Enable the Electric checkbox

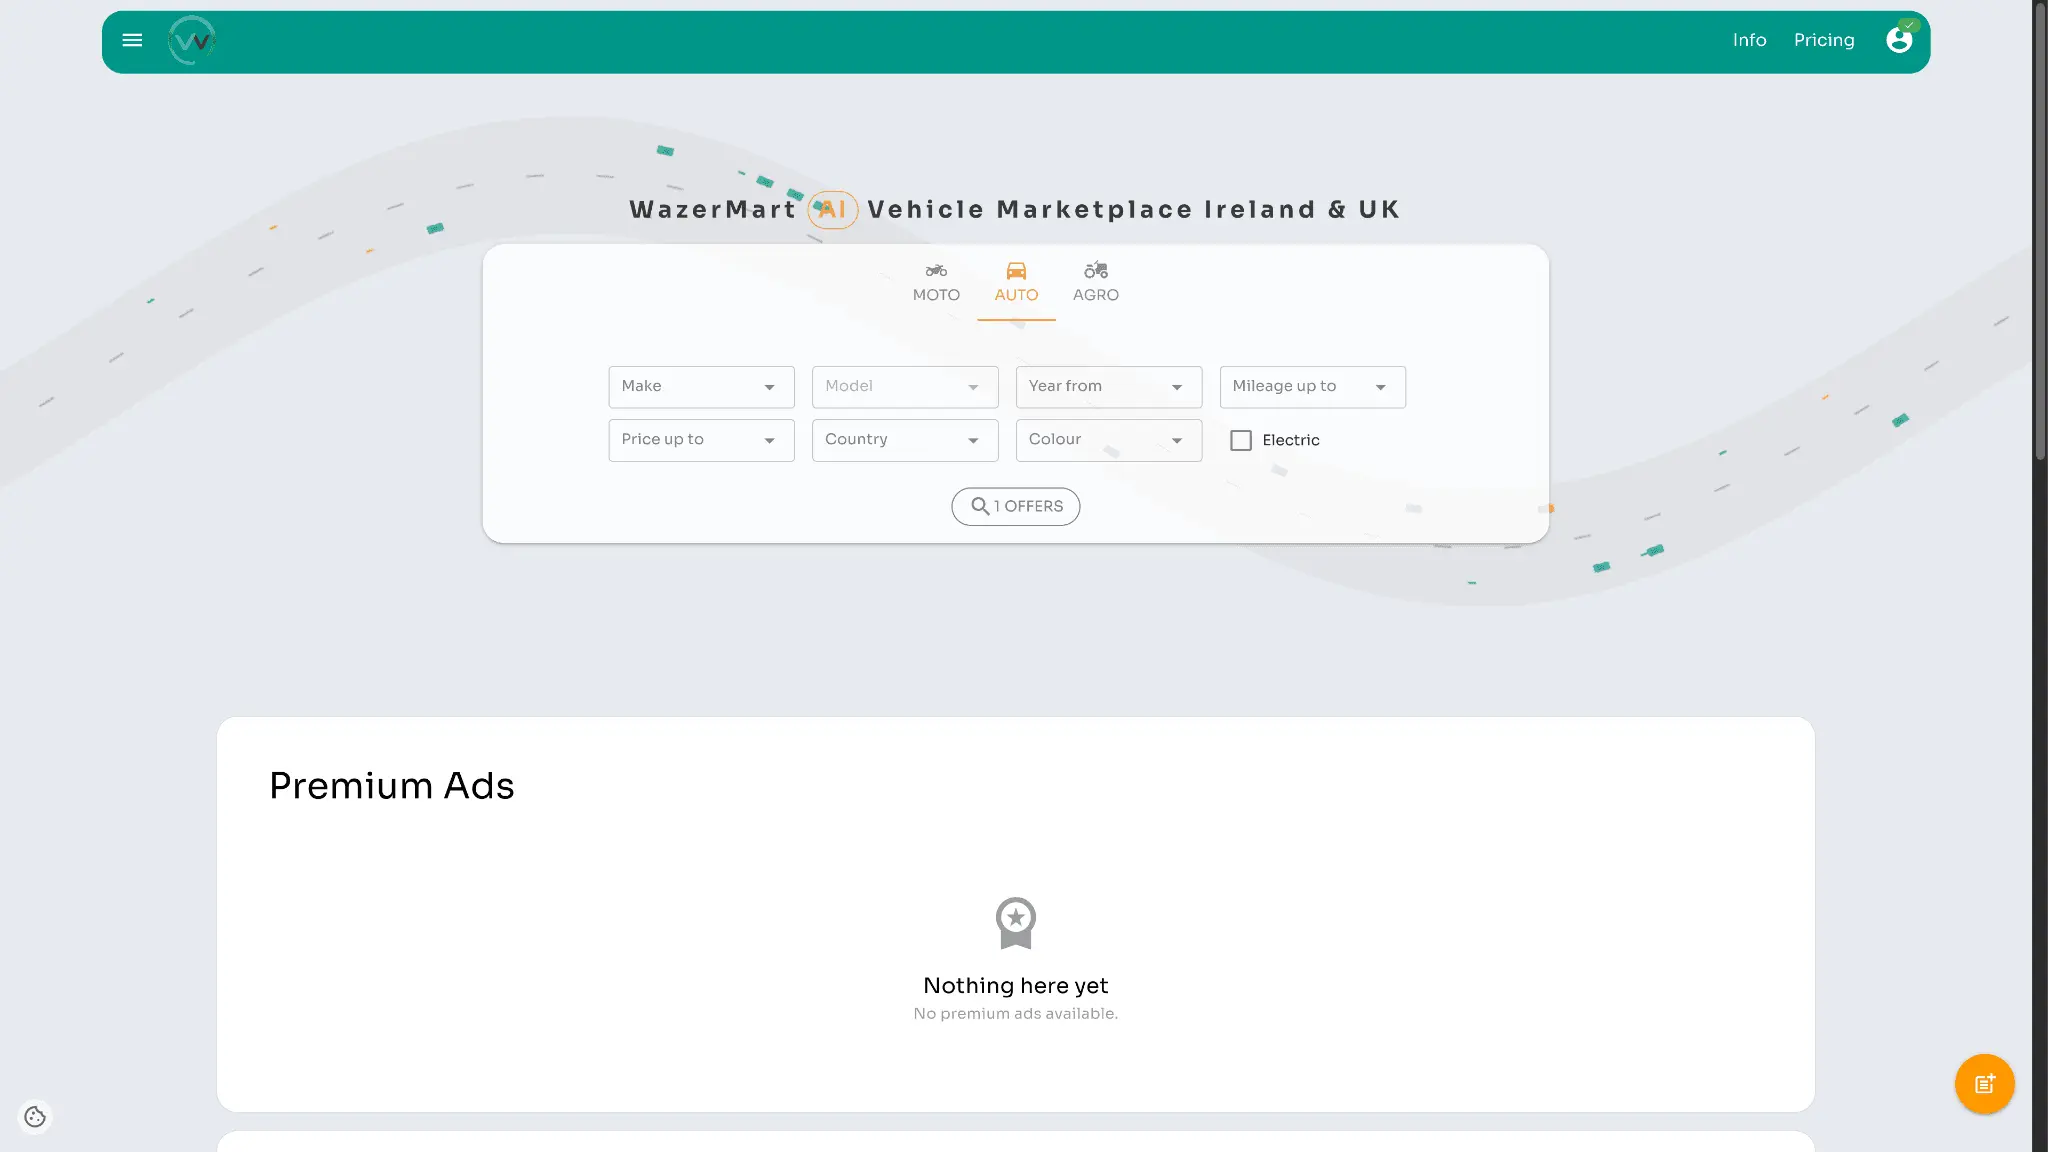pyautogui.click(x=1241, y=440)
